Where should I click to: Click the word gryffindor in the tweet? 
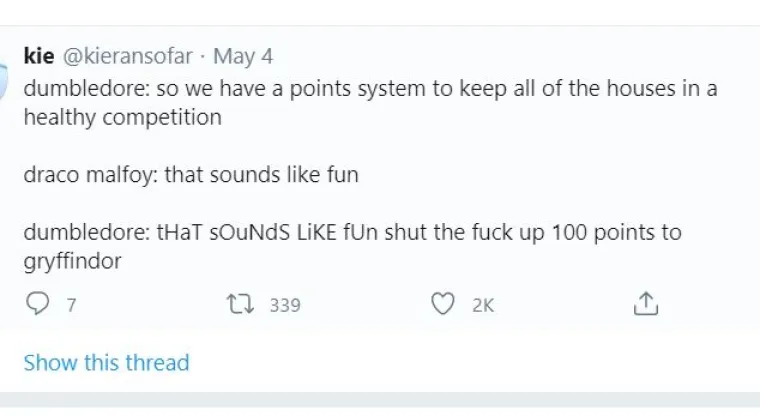click(x=76, y=262)
